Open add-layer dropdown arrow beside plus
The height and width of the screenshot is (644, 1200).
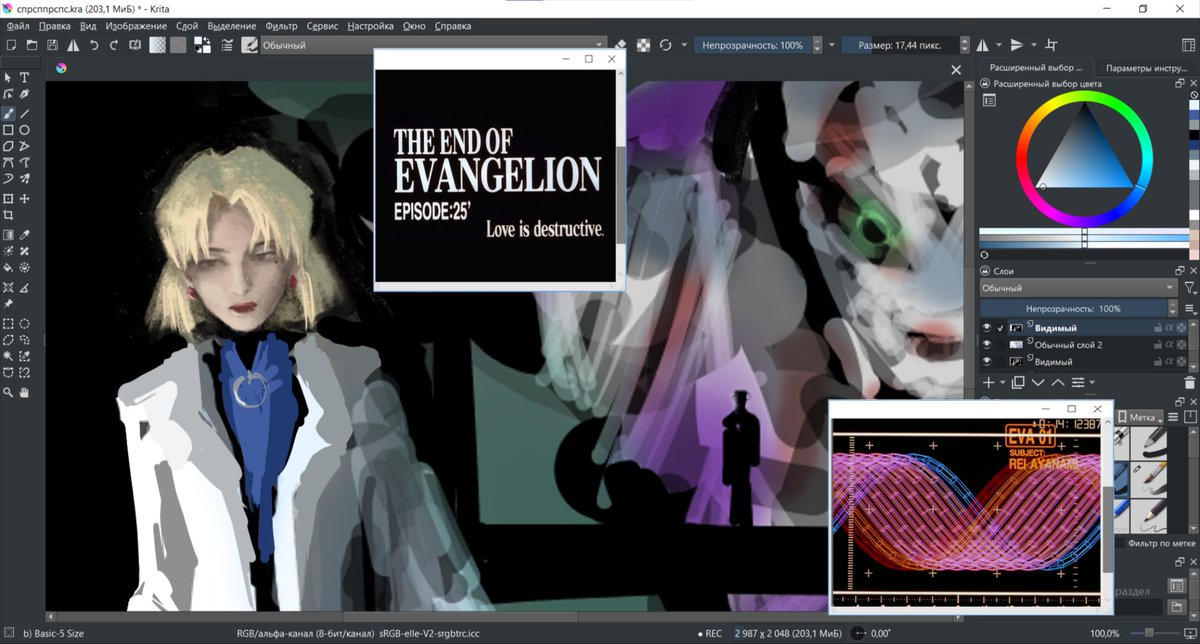[x=1002, y=383]
